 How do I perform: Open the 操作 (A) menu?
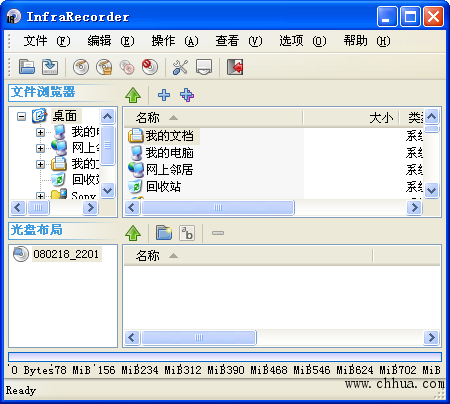click(175, 41)
